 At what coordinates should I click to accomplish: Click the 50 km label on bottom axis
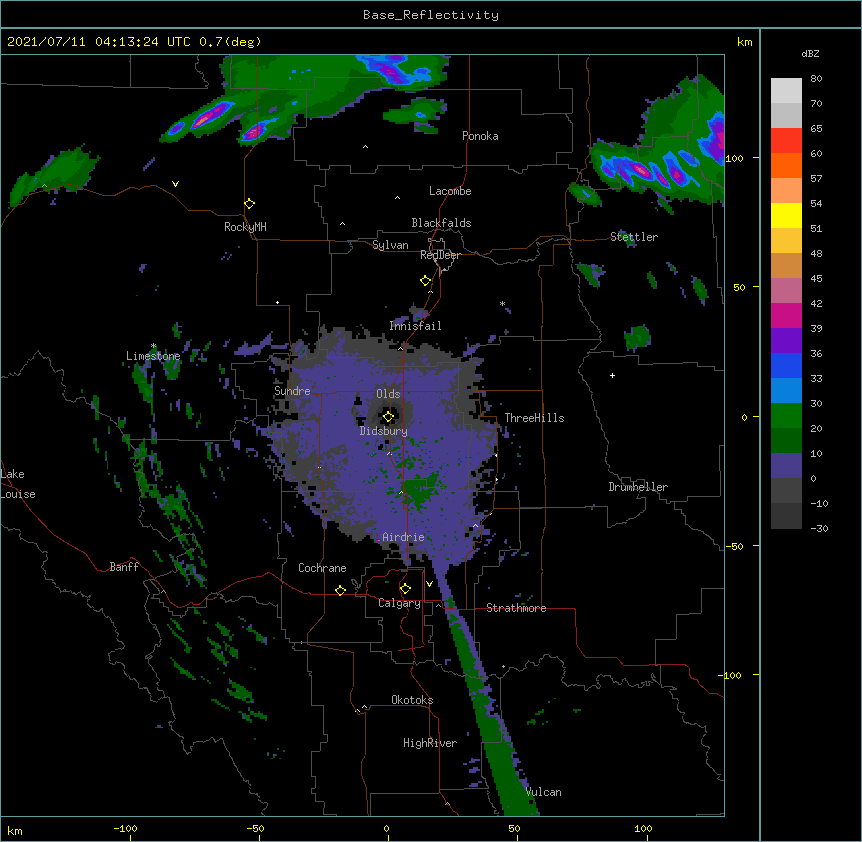(514, 828)
